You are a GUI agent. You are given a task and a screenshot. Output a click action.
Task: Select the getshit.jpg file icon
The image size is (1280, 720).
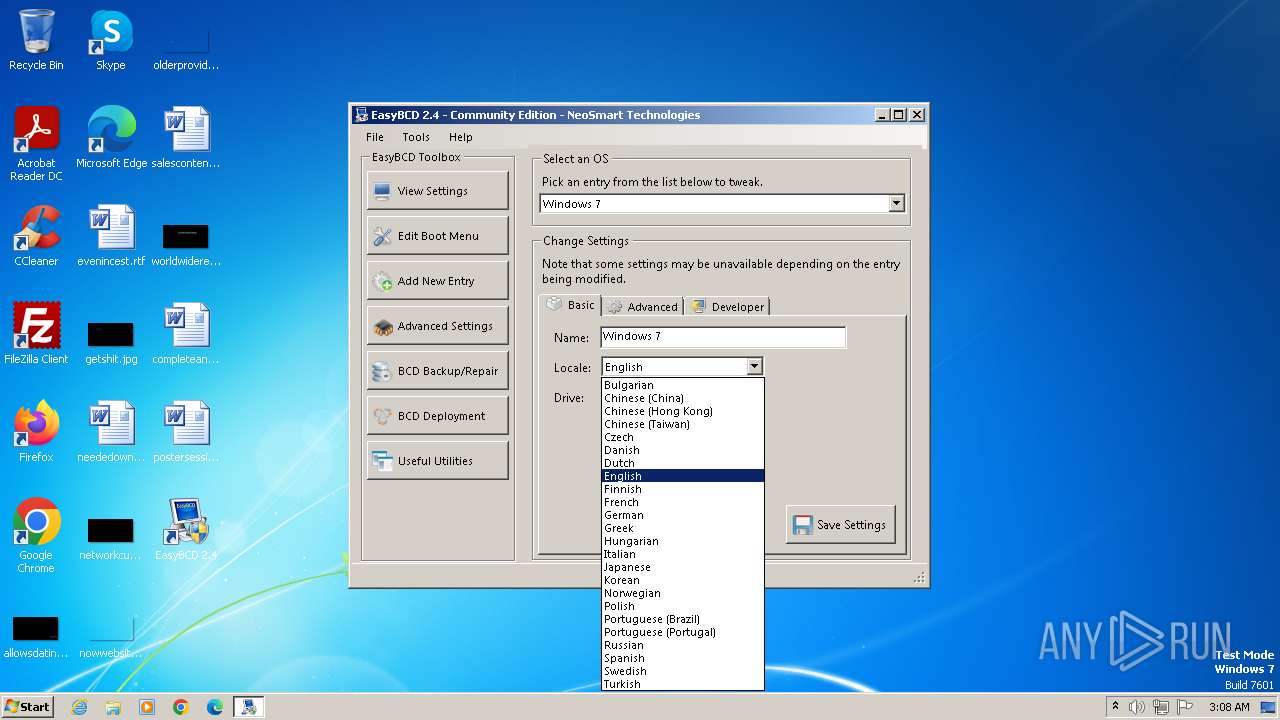(x=111, y=340)
